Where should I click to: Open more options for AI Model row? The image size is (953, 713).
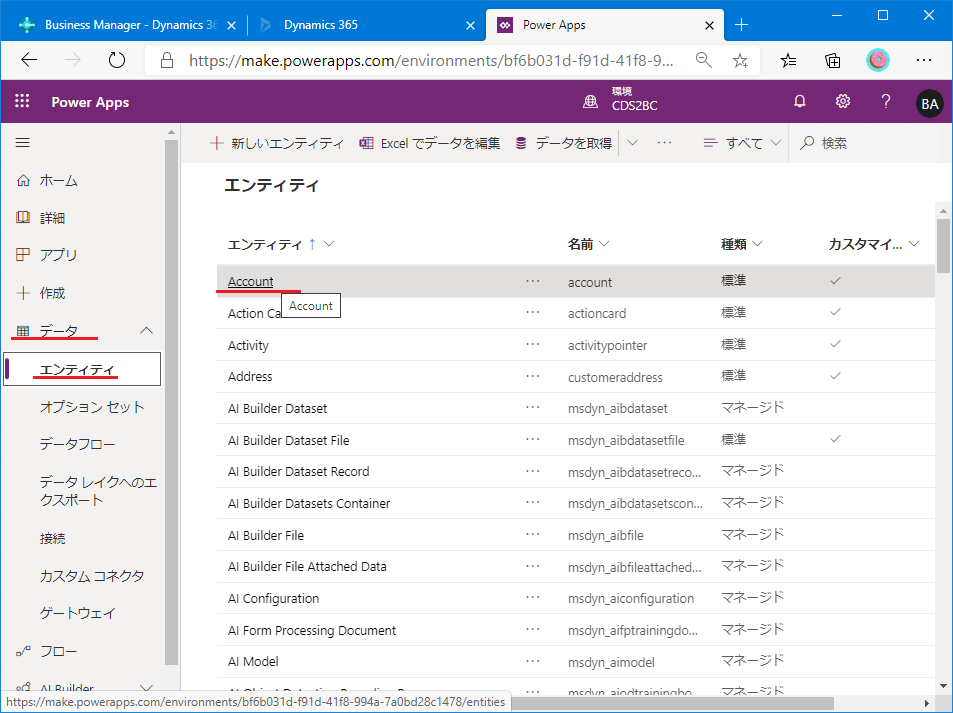pyautogui.click(x=533, y=661)
